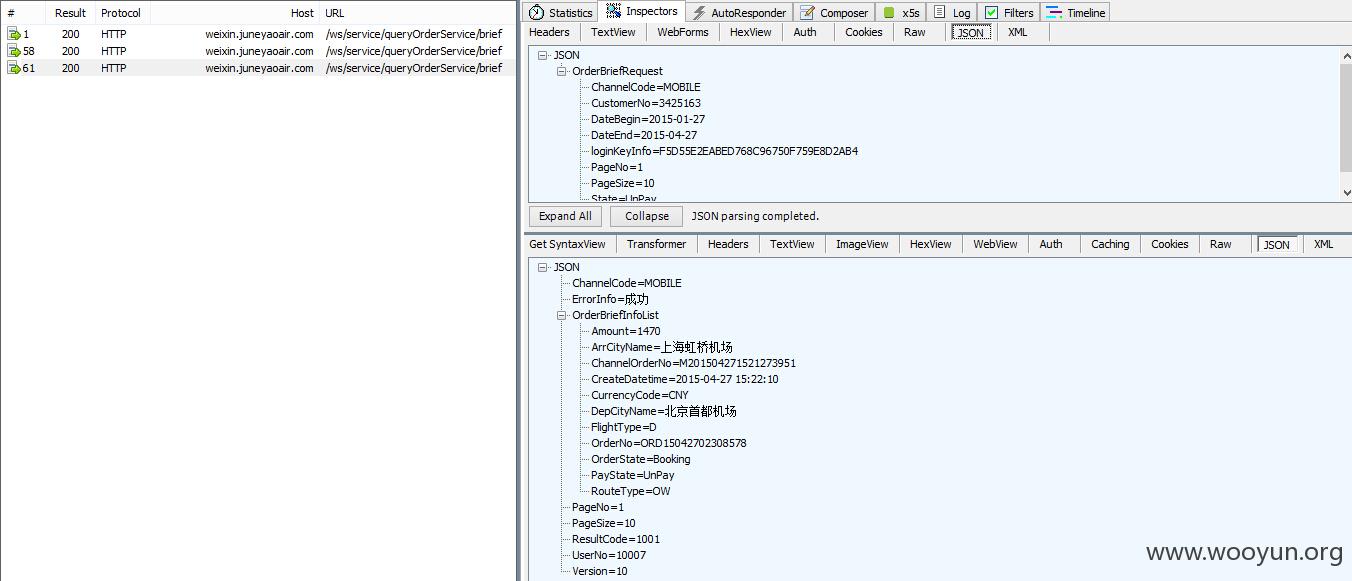Click the Timeline tab icon

tap(1054, 13)
